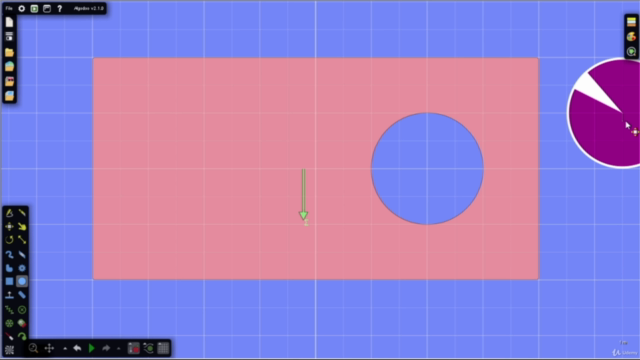Select the Zoom magnifier tool

tap(33, 348)
